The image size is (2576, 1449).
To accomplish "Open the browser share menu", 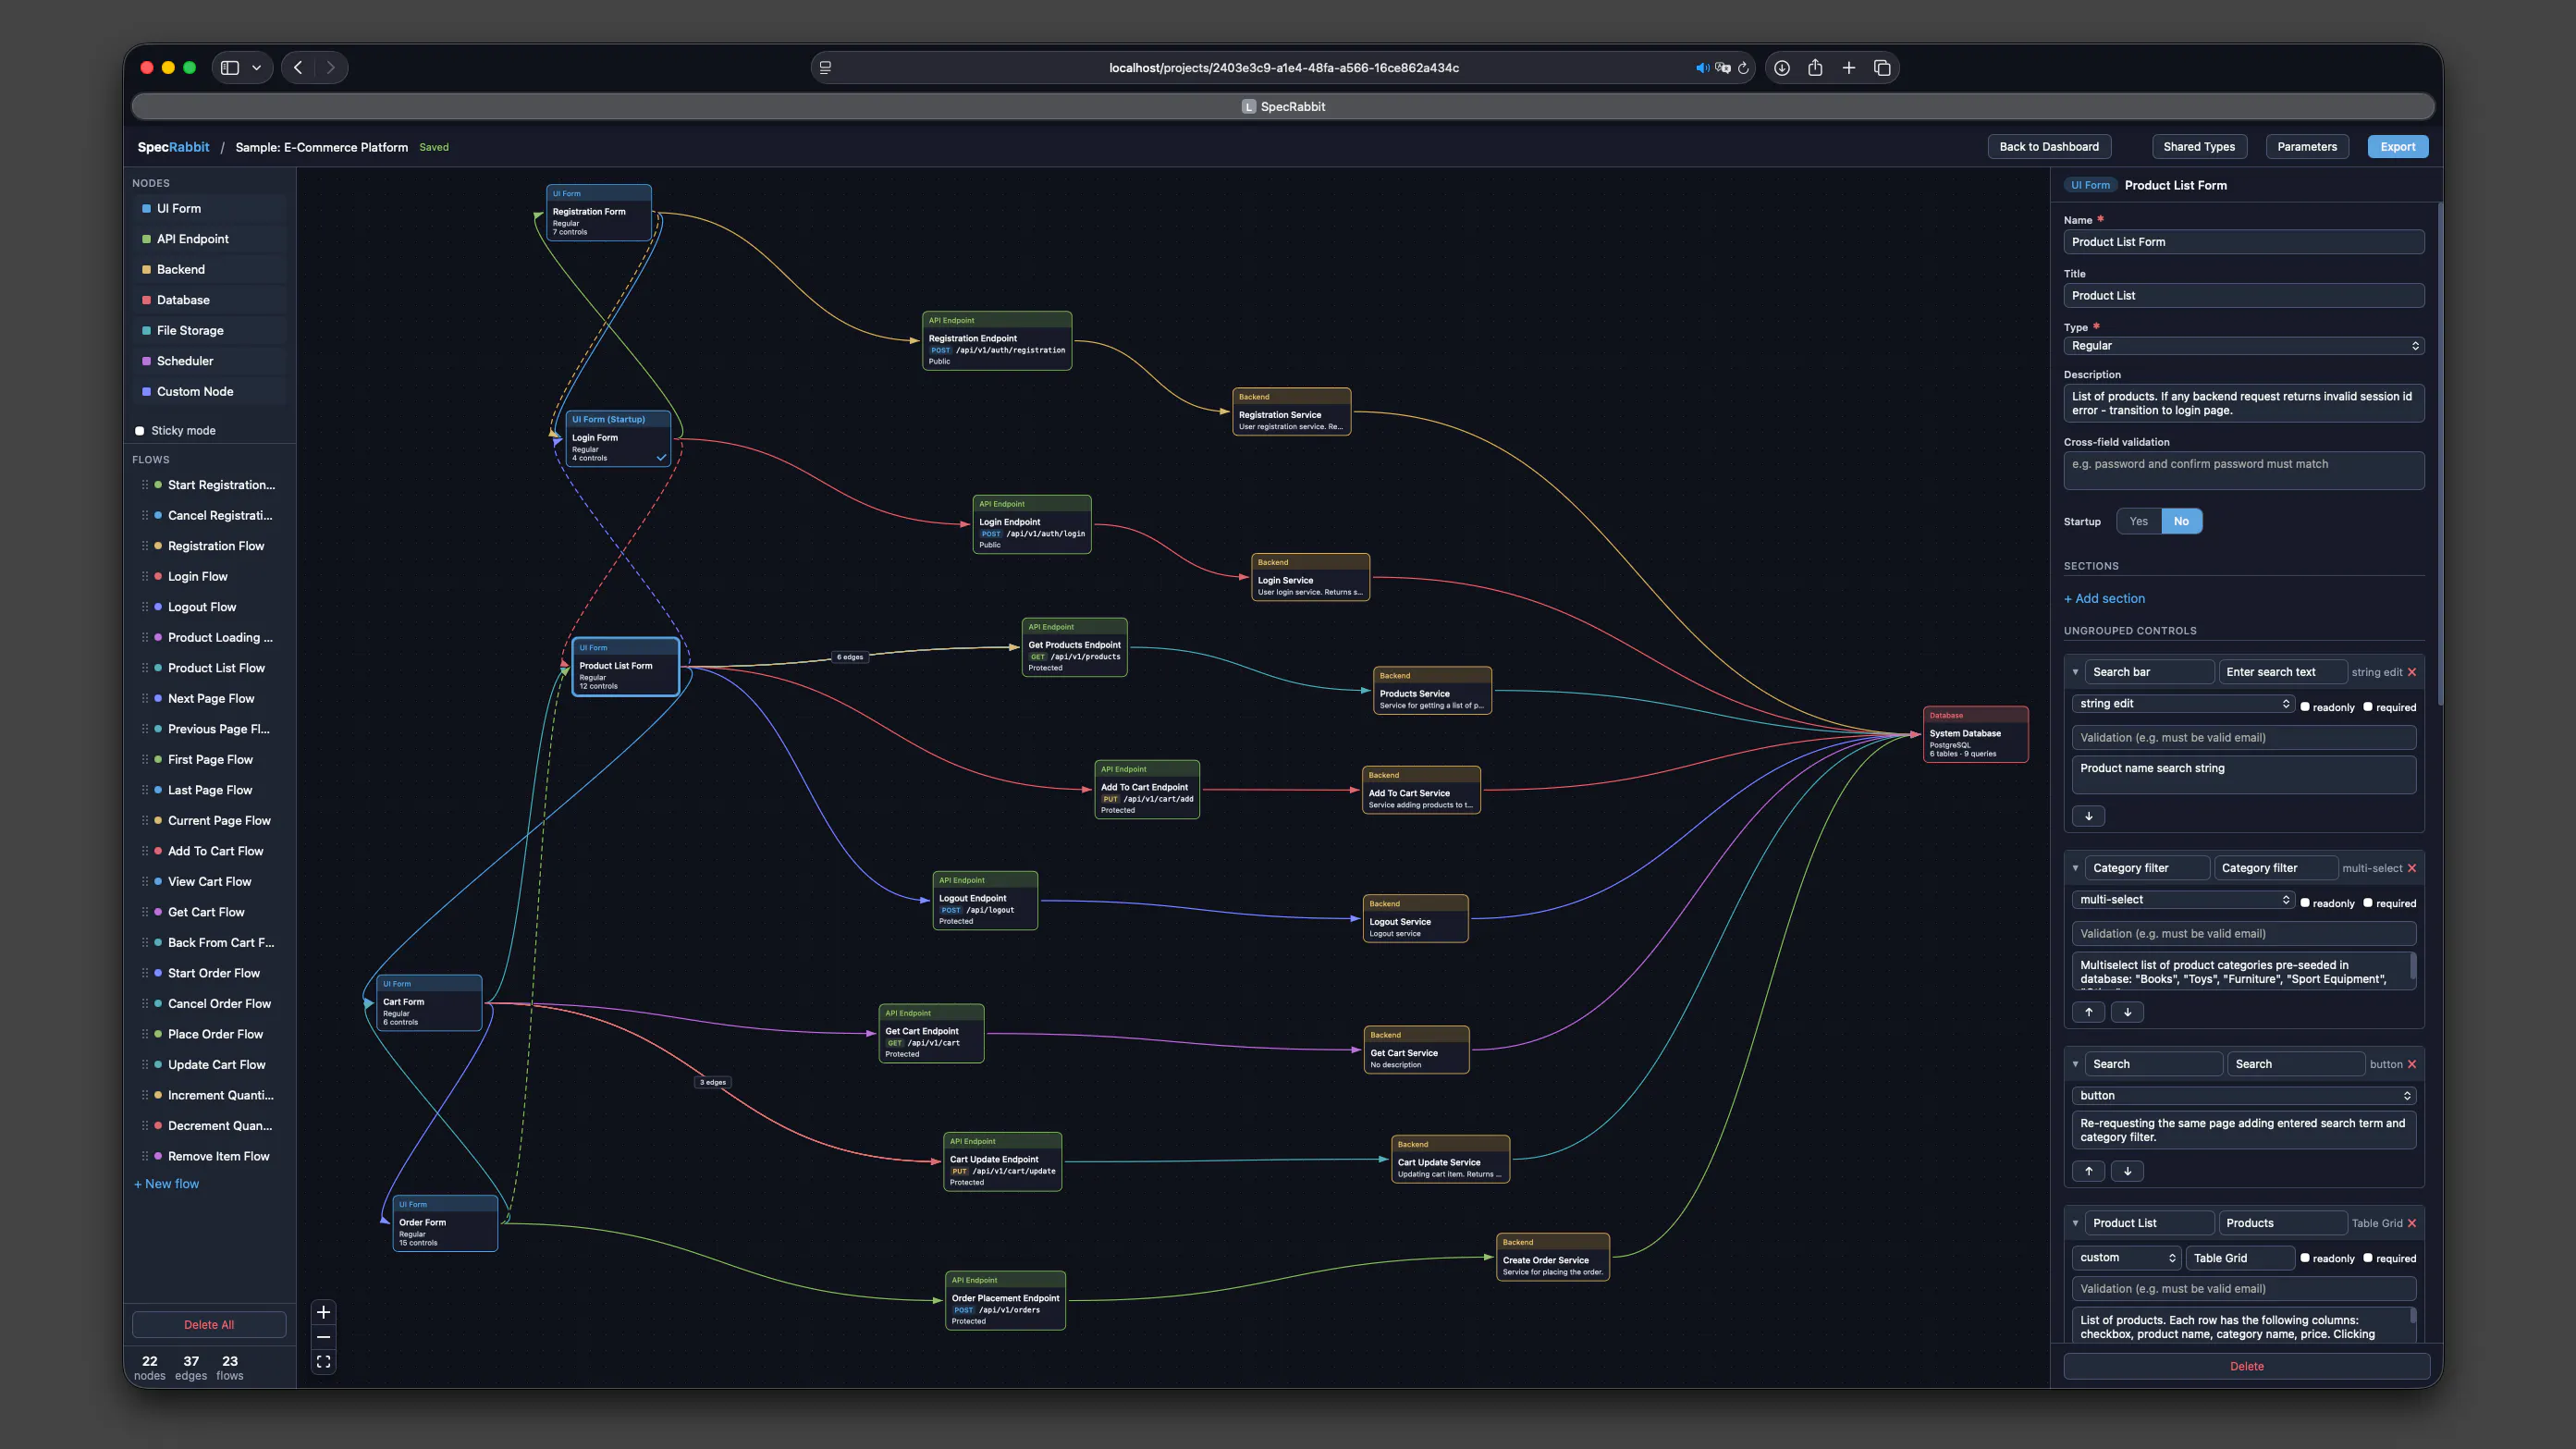I will (x=1815, y=68).
